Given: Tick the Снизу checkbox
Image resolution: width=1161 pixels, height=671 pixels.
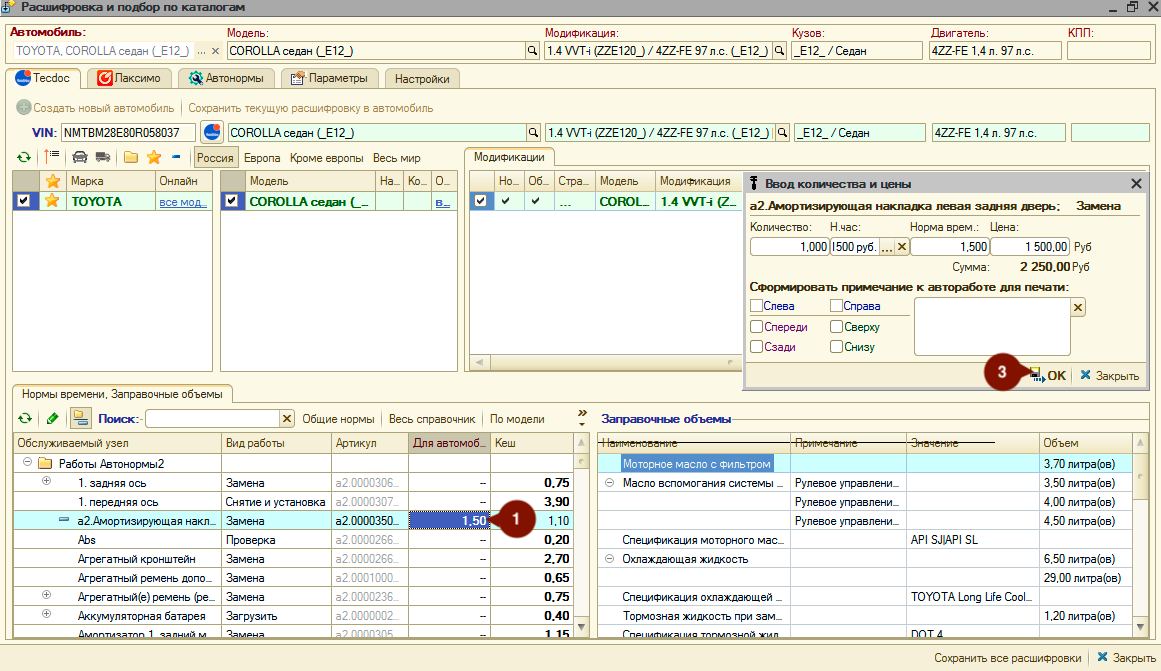Looking at the screenshot, I should (836, 346).
